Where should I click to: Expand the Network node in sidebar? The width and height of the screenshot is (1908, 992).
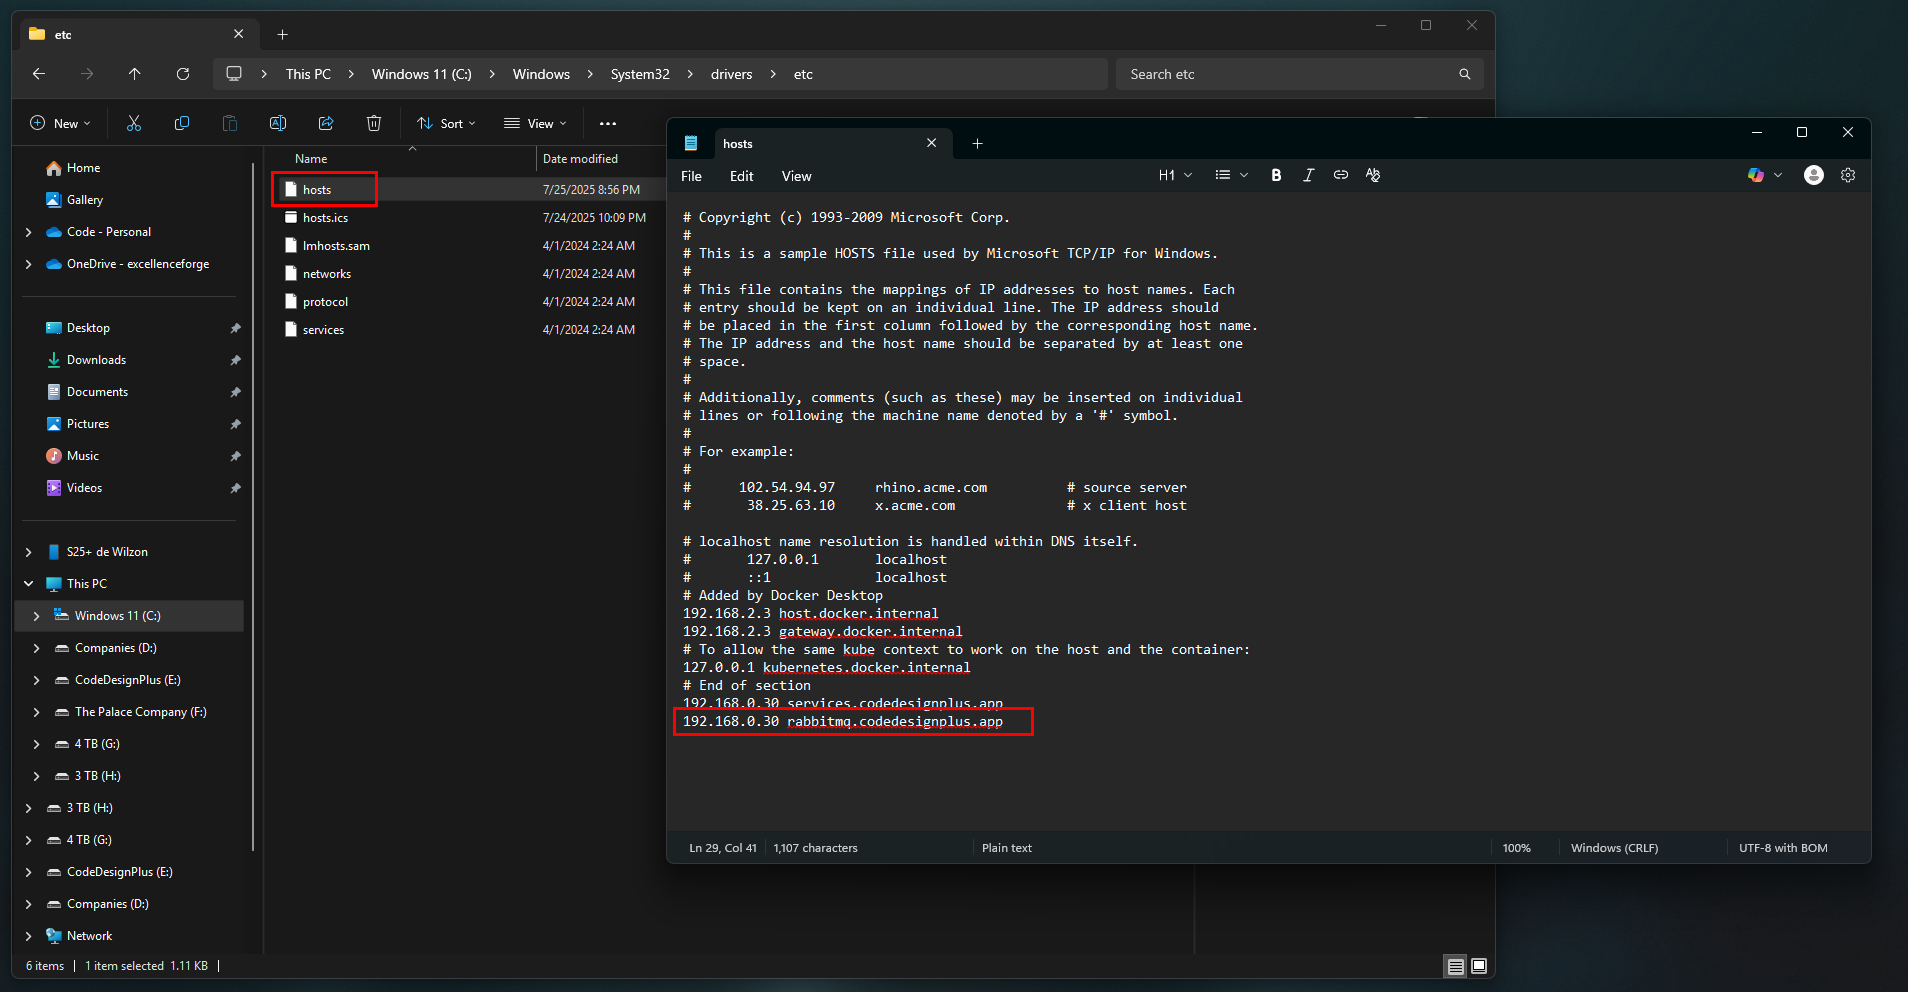(x=28, y=936)
